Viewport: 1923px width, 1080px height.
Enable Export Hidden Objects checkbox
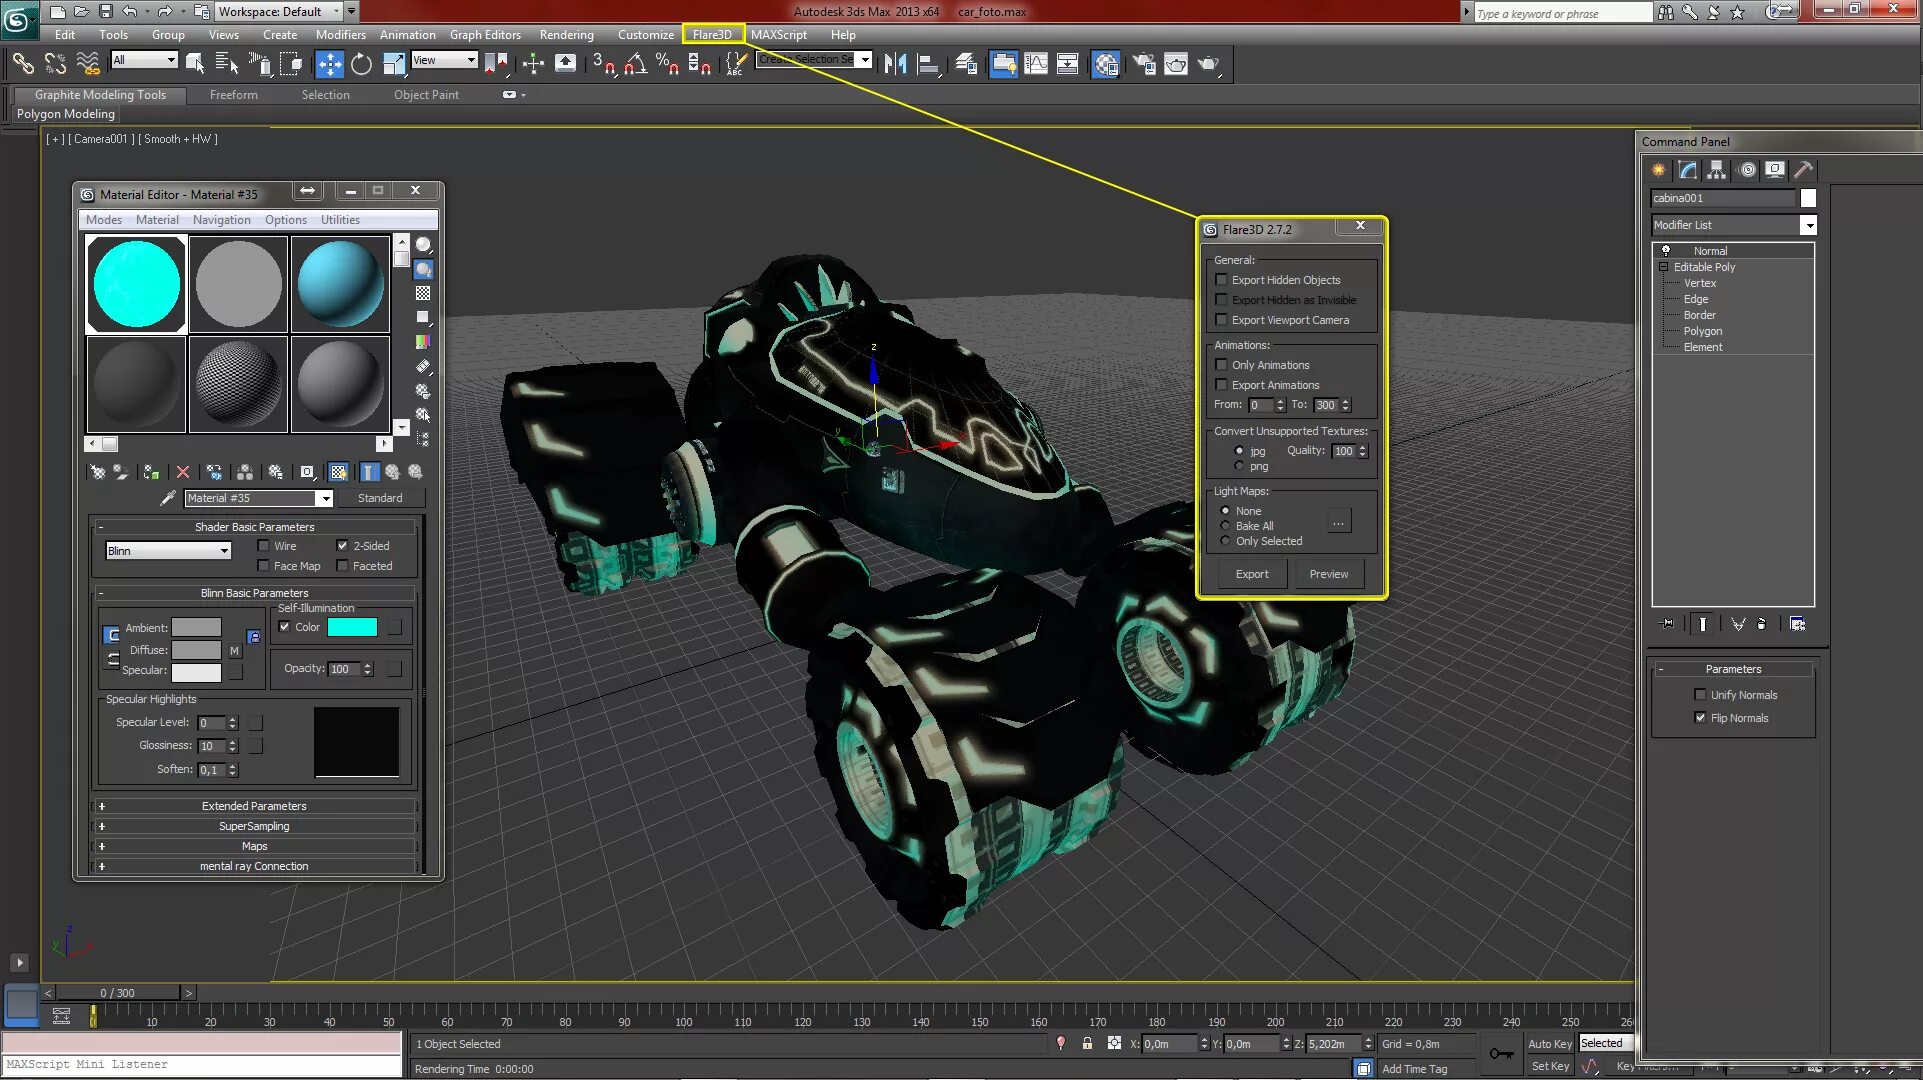1221,280
